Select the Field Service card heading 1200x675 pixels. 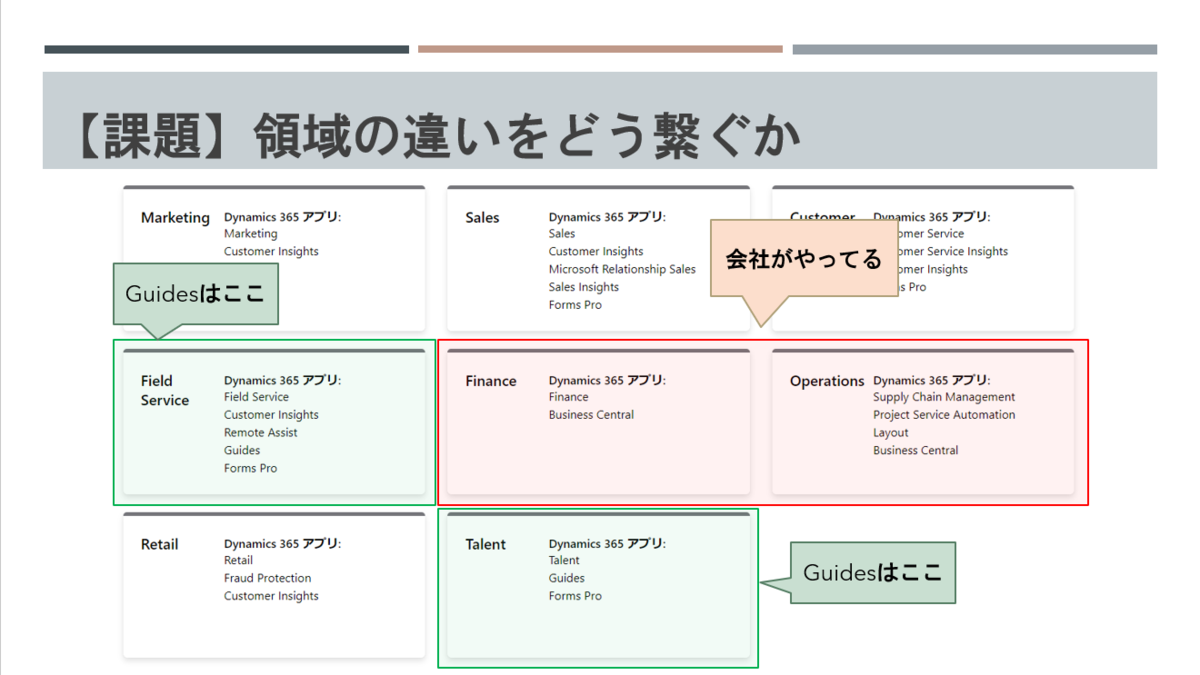(x=165, y=391)
